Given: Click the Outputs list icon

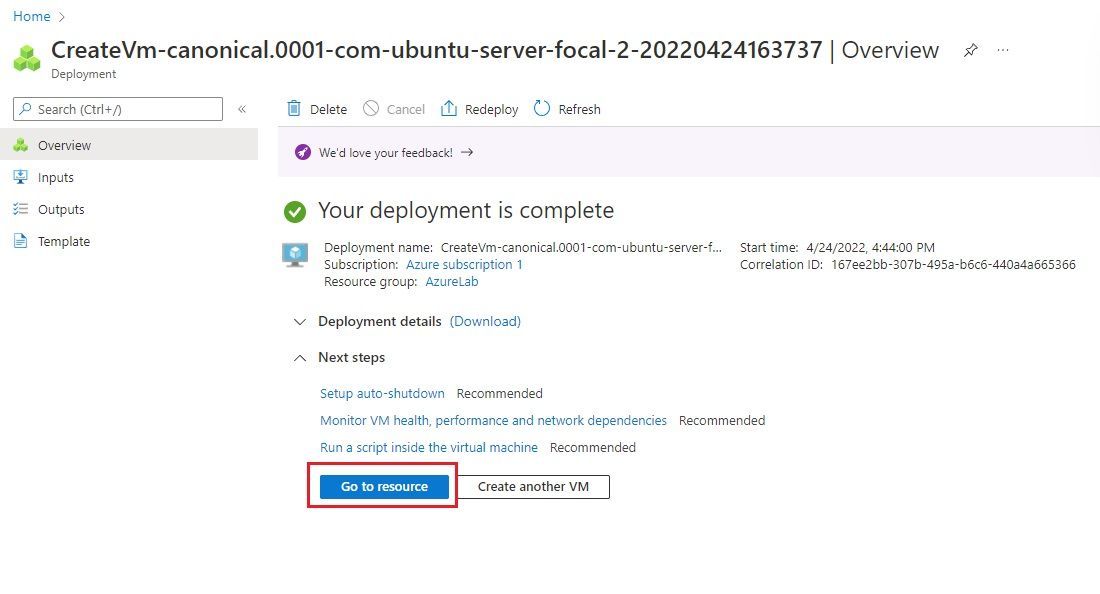Looking at the screenshot, I should 20,209.
